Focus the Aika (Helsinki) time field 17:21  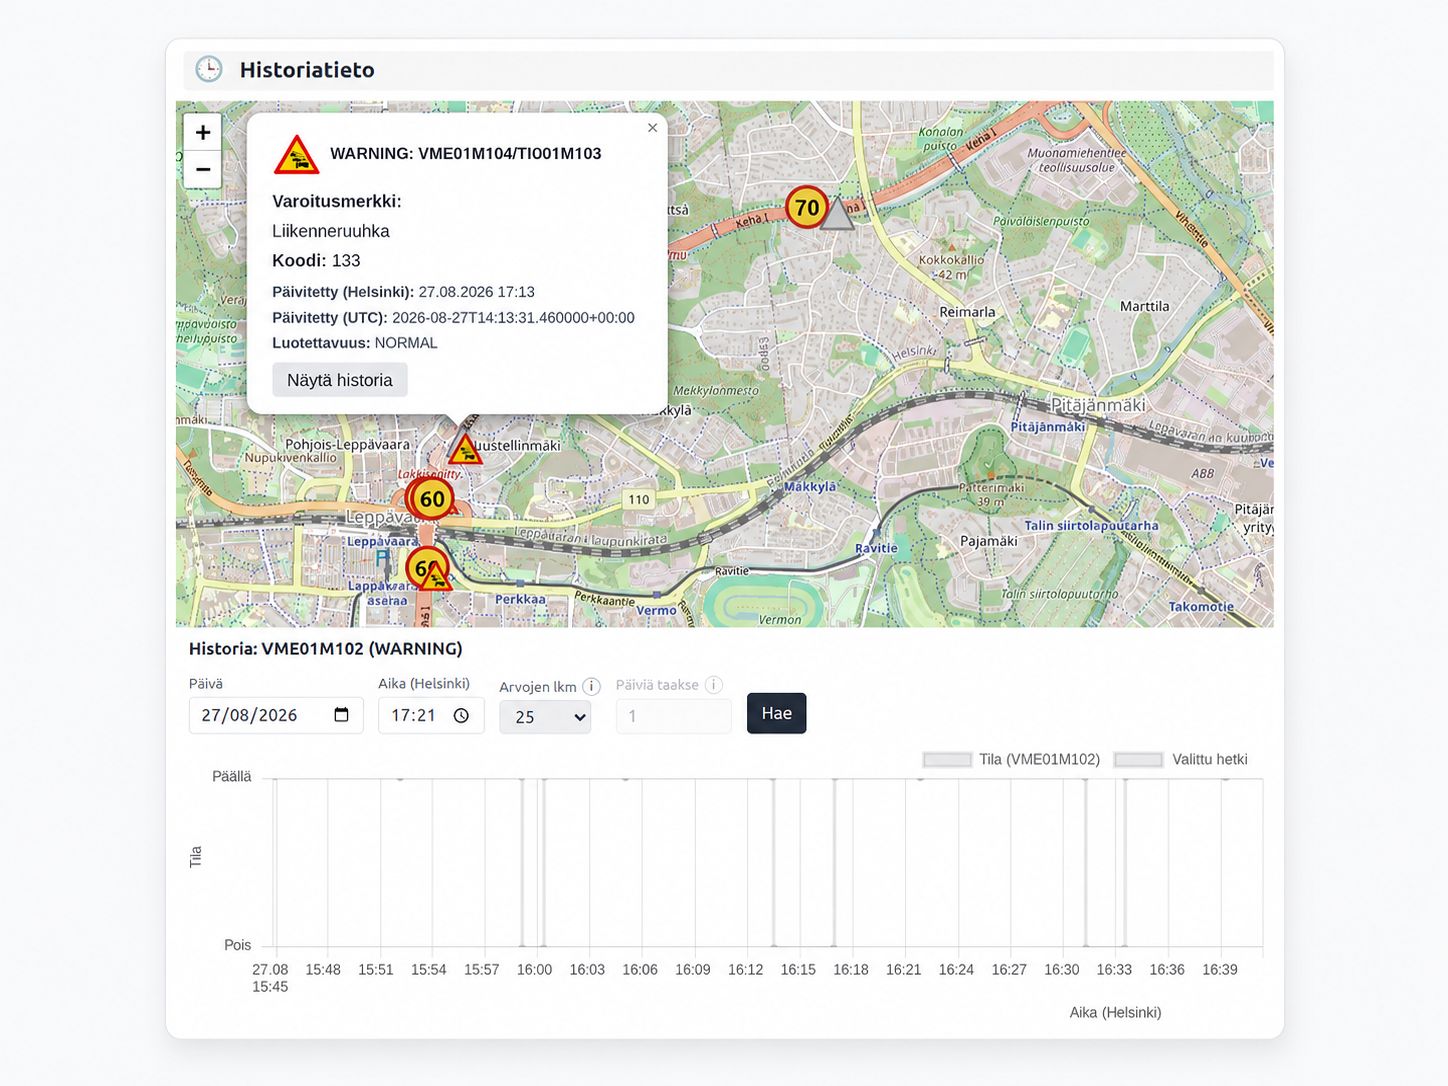pos(431,715)
